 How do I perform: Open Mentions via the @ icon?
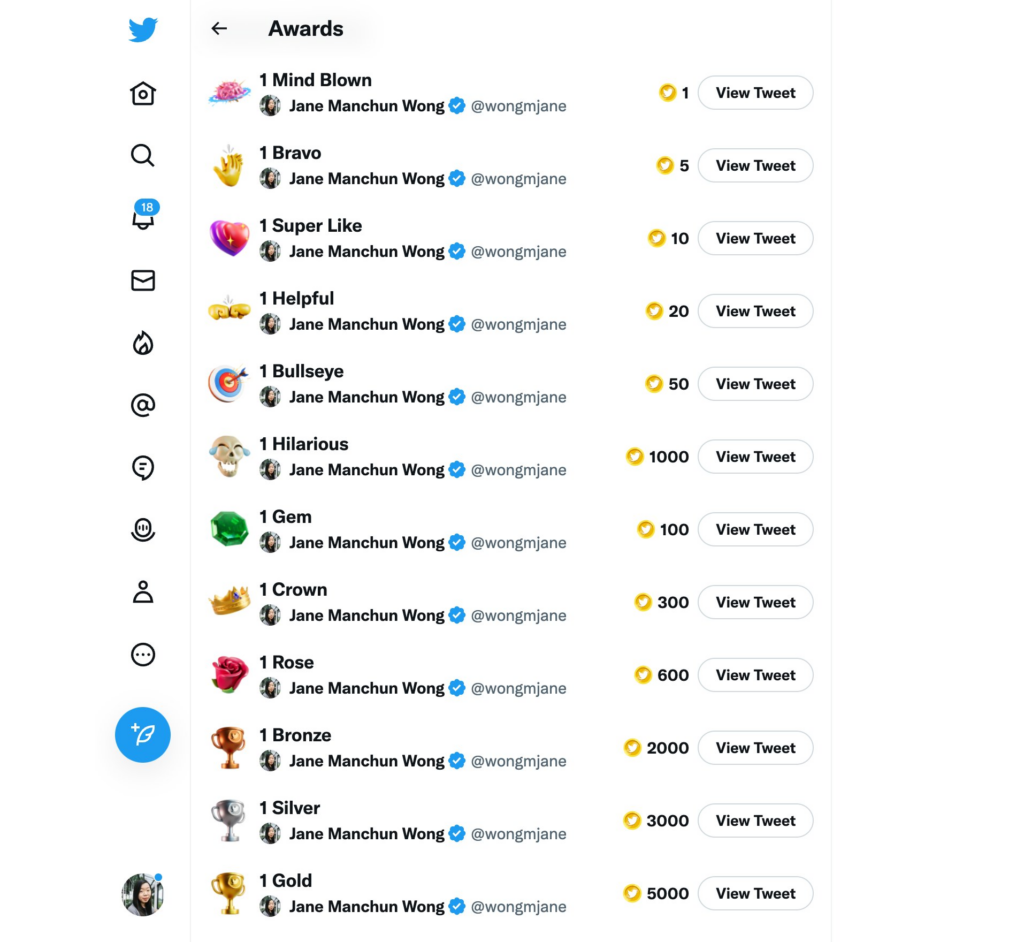point(143,405)
